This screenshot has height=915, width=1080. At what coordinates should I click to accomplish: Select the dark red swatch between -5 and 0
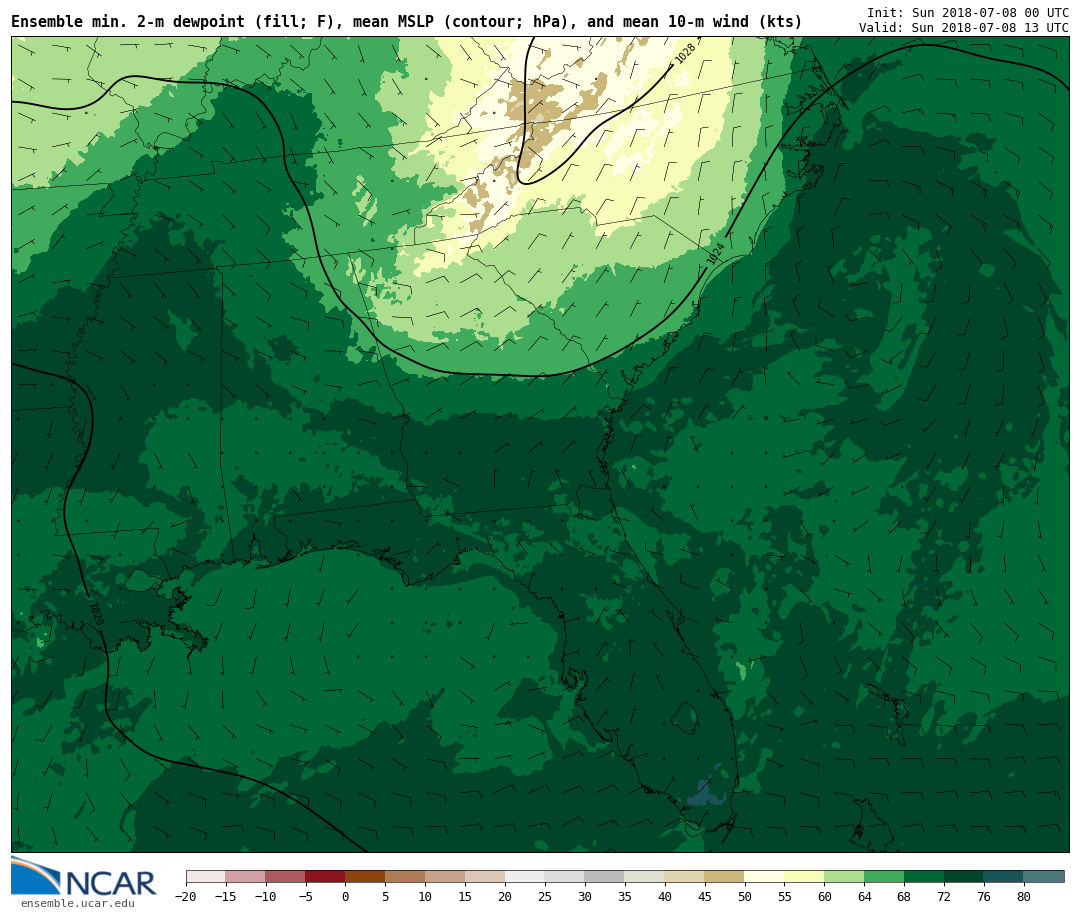pos(325,876)
